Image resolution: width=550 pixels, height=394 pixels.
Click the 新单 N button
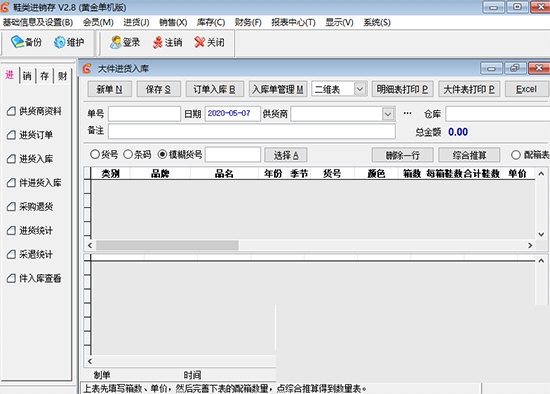pos(109,89)
